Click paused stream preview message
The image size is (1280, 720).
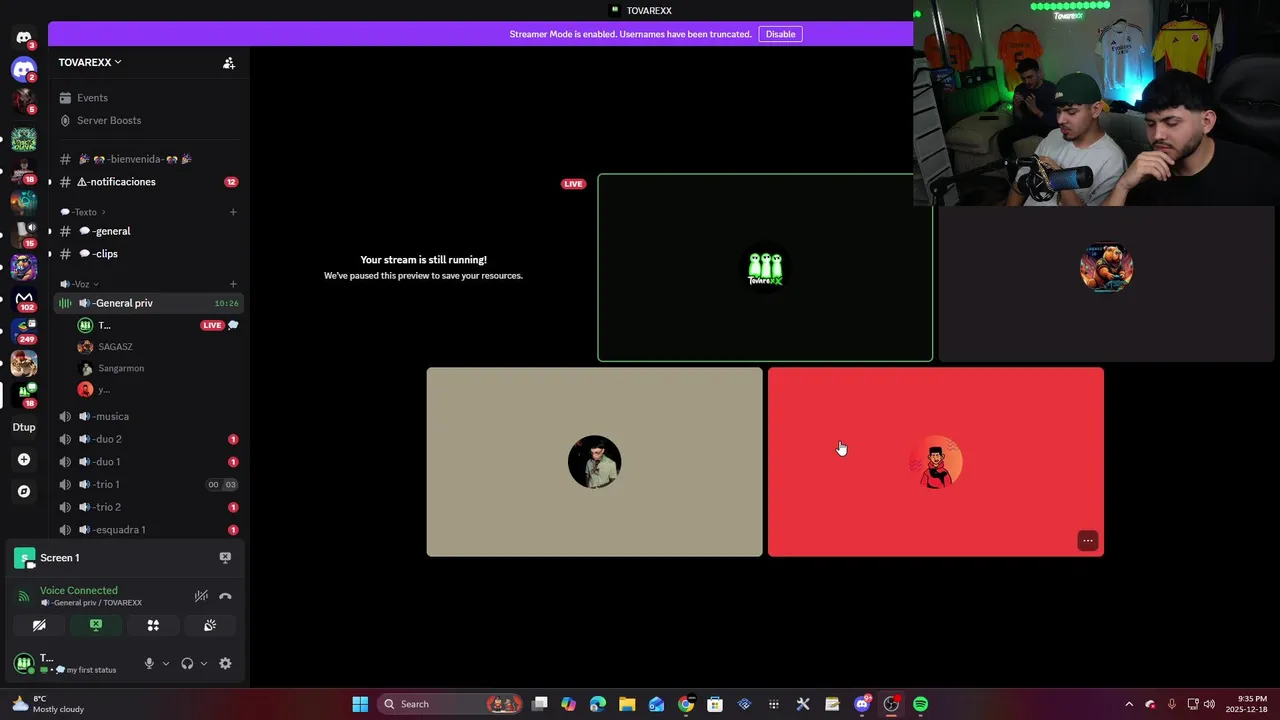(423, 267)
